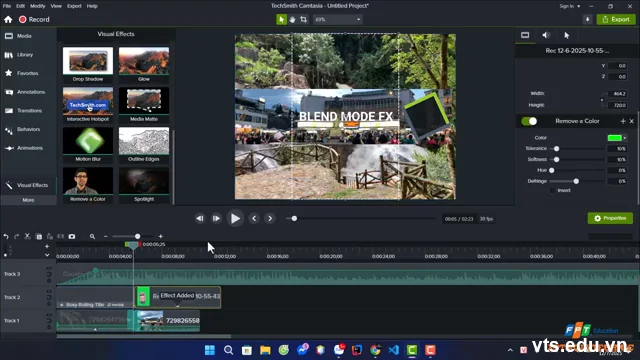Click the green Export button
The height and width of the screenshot is (360, 640).
coord(616,19)
